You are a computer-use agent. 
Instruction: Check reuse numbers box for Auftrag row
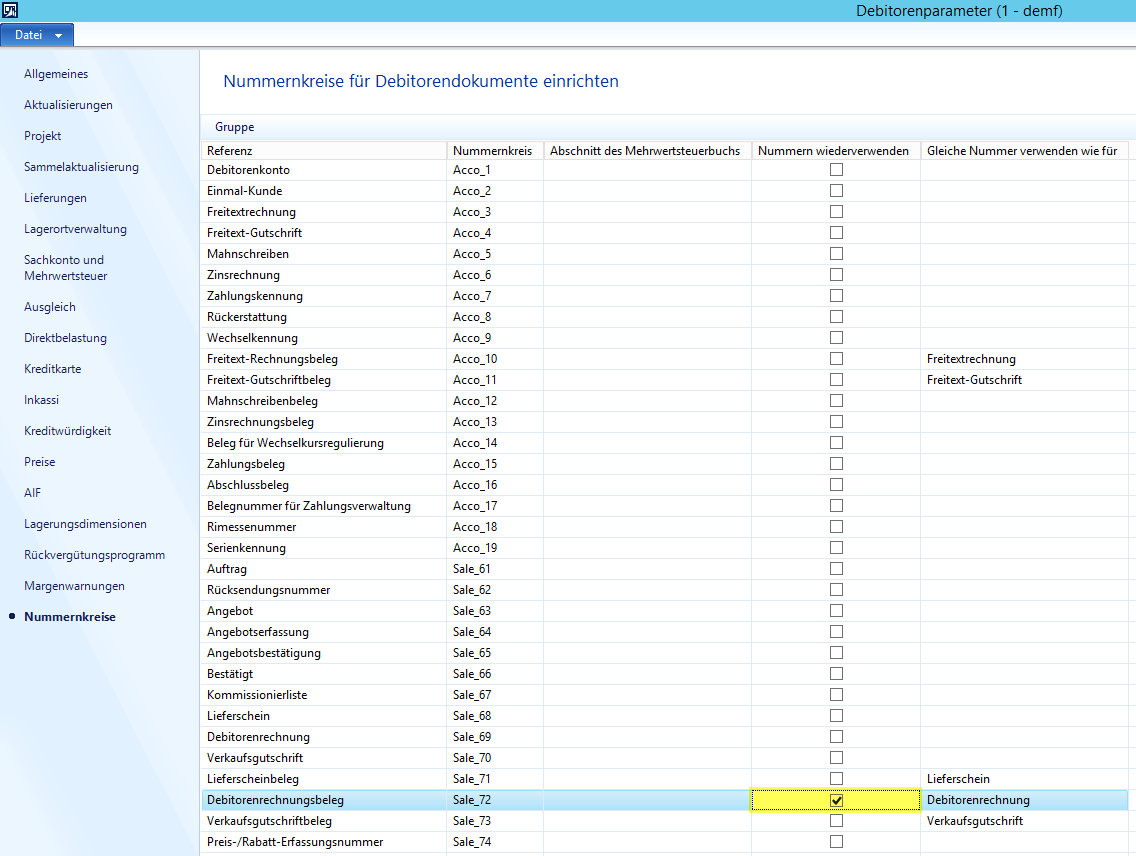pyautogui.click(x=836, y=569)
